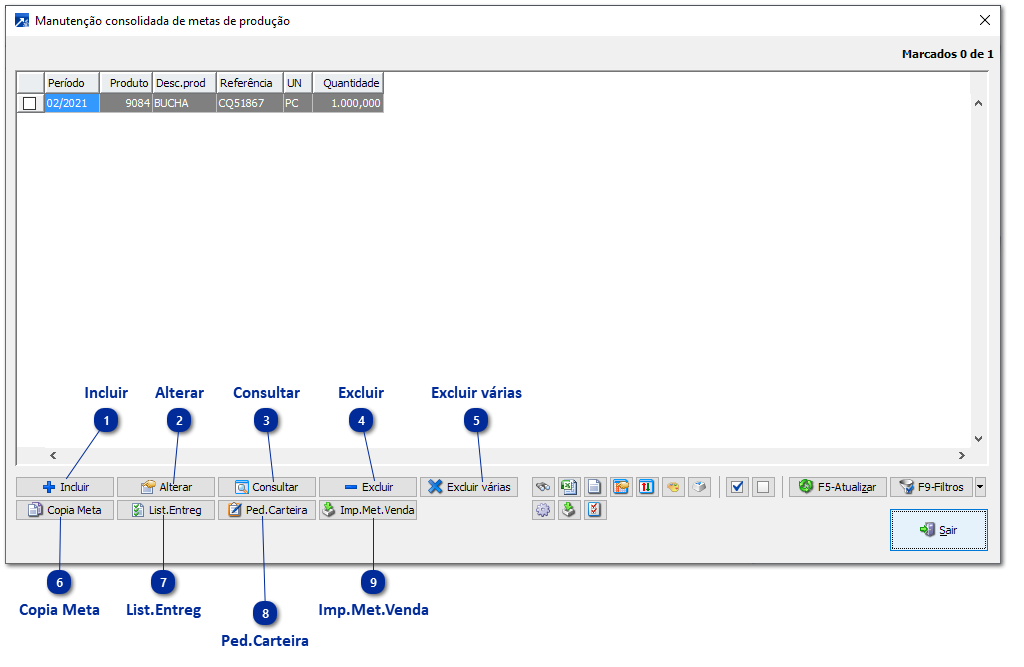Select the BUCHA description cell
This screenshot has width=1024, height=667.
pos(184,103)
